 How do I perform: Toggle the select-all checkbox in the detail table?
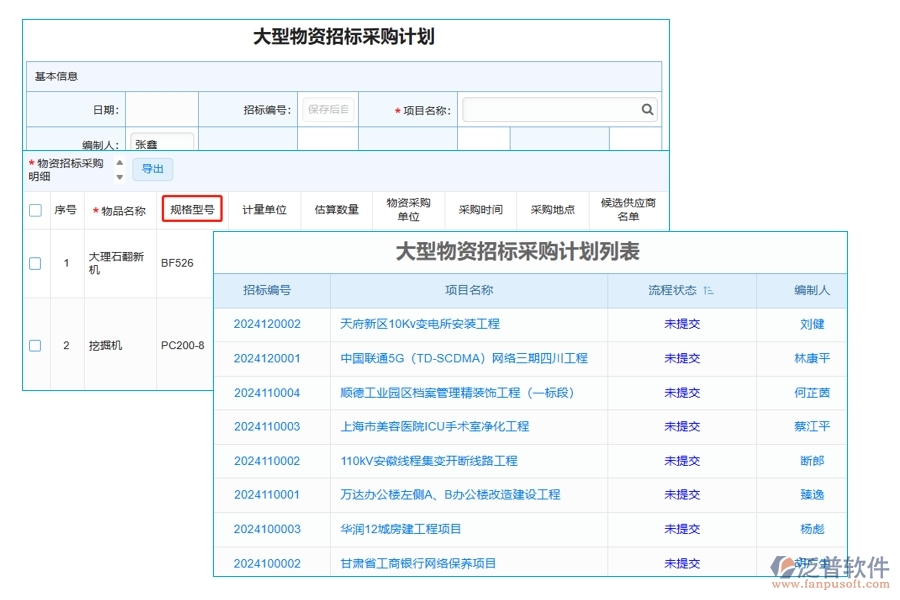(x=34, y=210)
